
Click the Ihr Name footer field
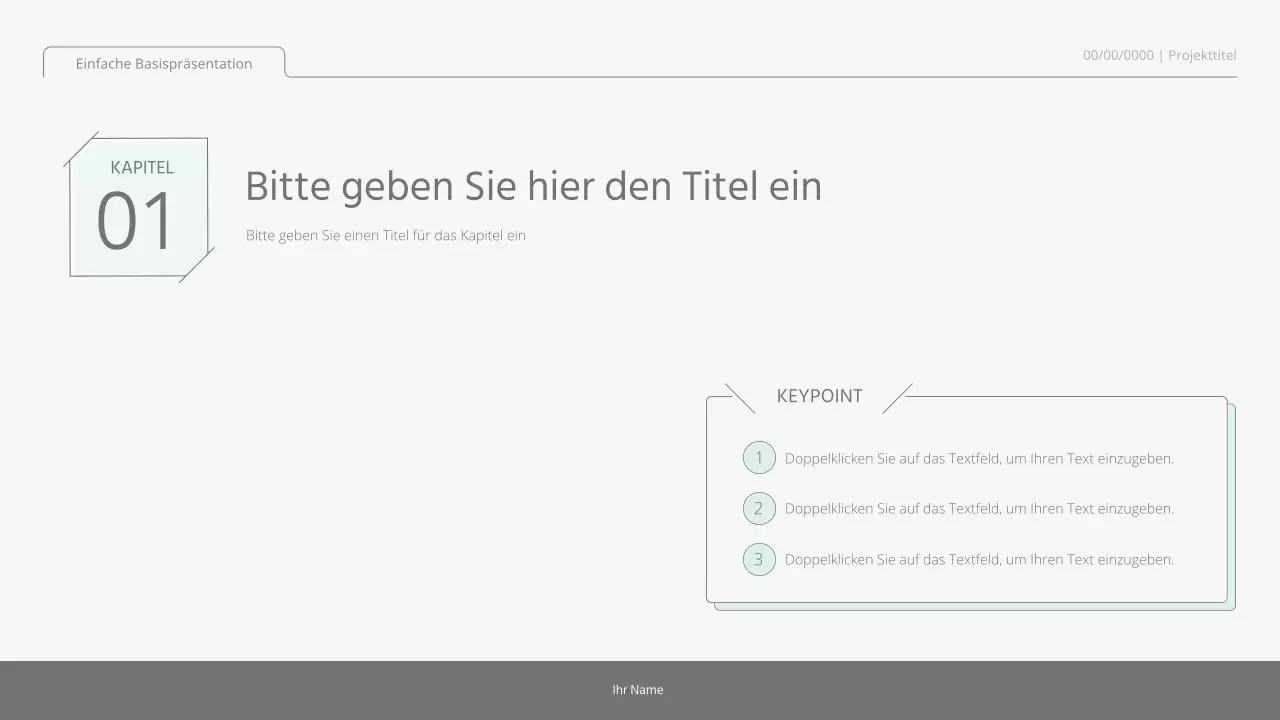pyautogui.click(x=637, y=689)
